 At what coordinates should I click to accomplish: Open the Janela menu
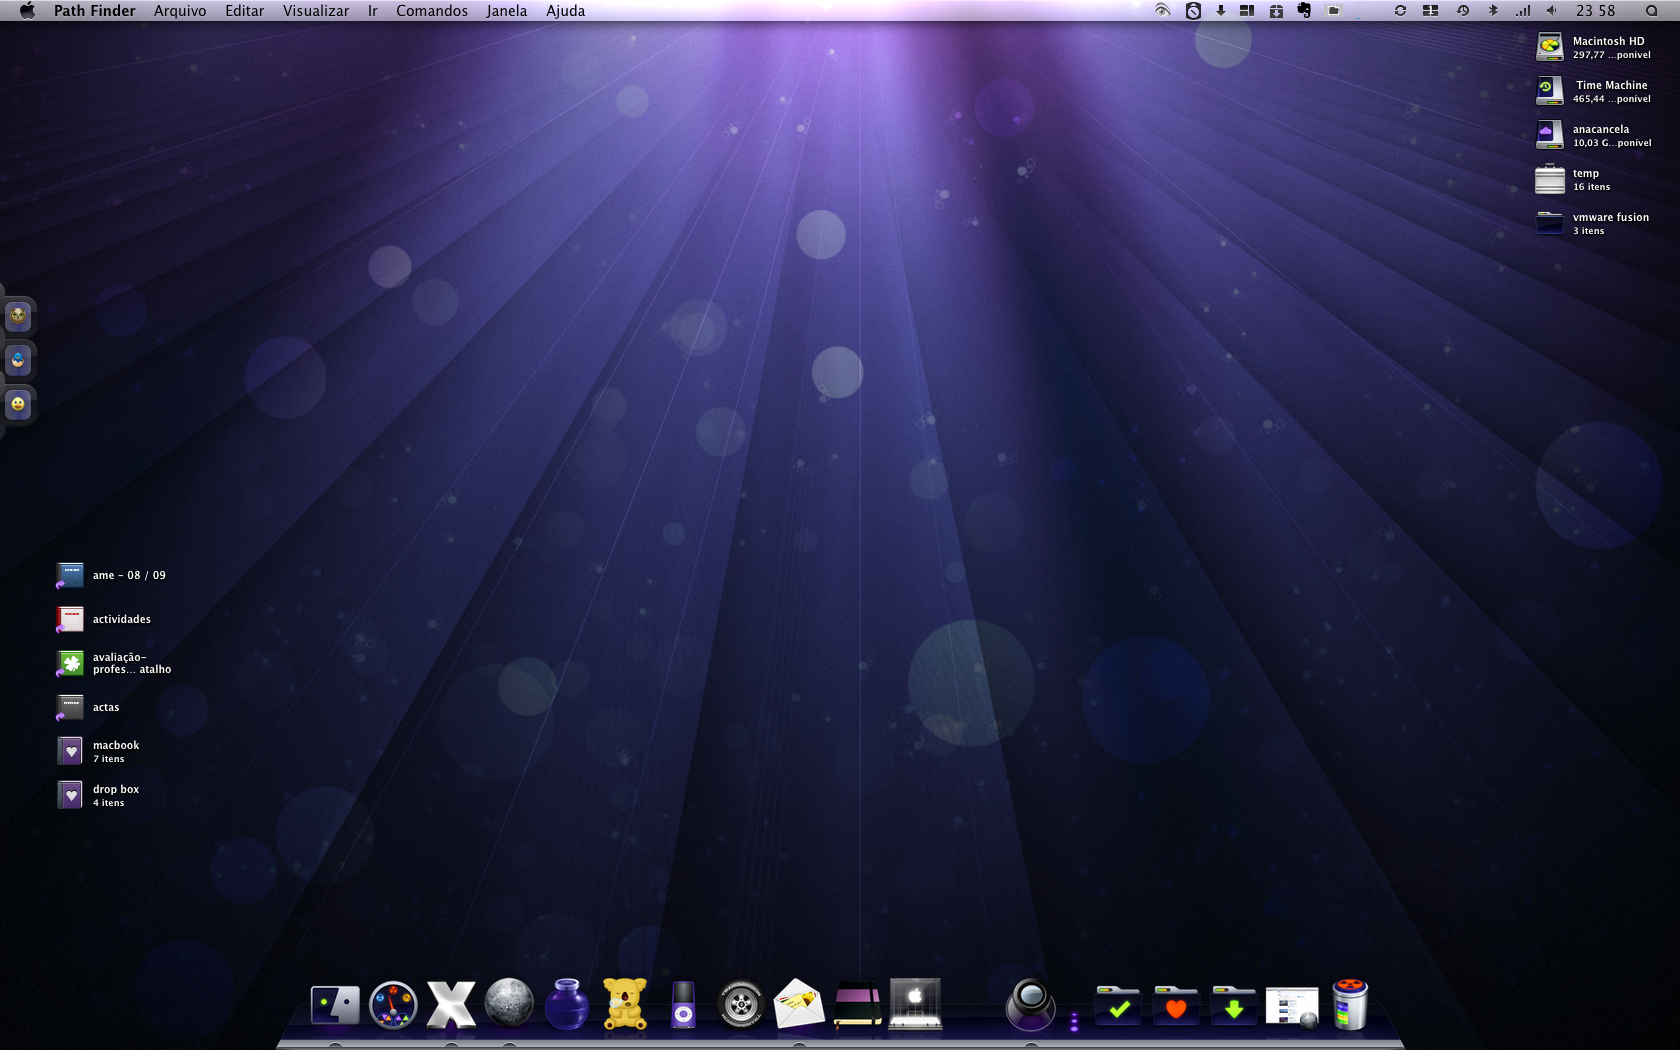point(506,11)
